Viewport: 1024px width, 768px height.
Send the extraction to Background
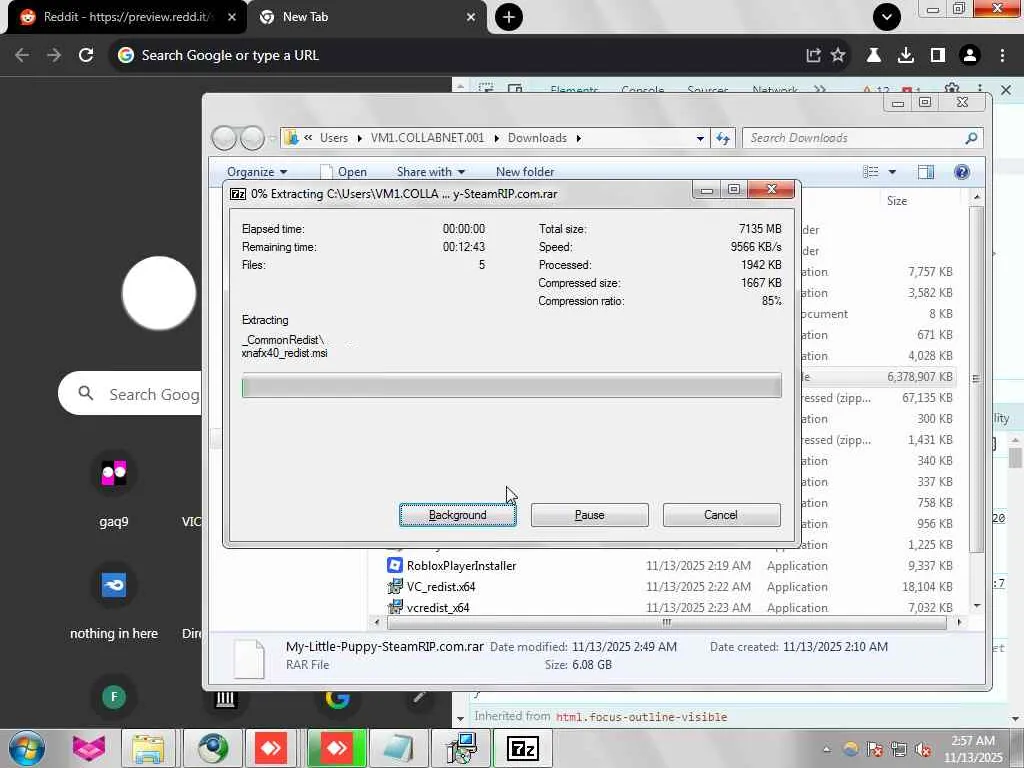458,515
